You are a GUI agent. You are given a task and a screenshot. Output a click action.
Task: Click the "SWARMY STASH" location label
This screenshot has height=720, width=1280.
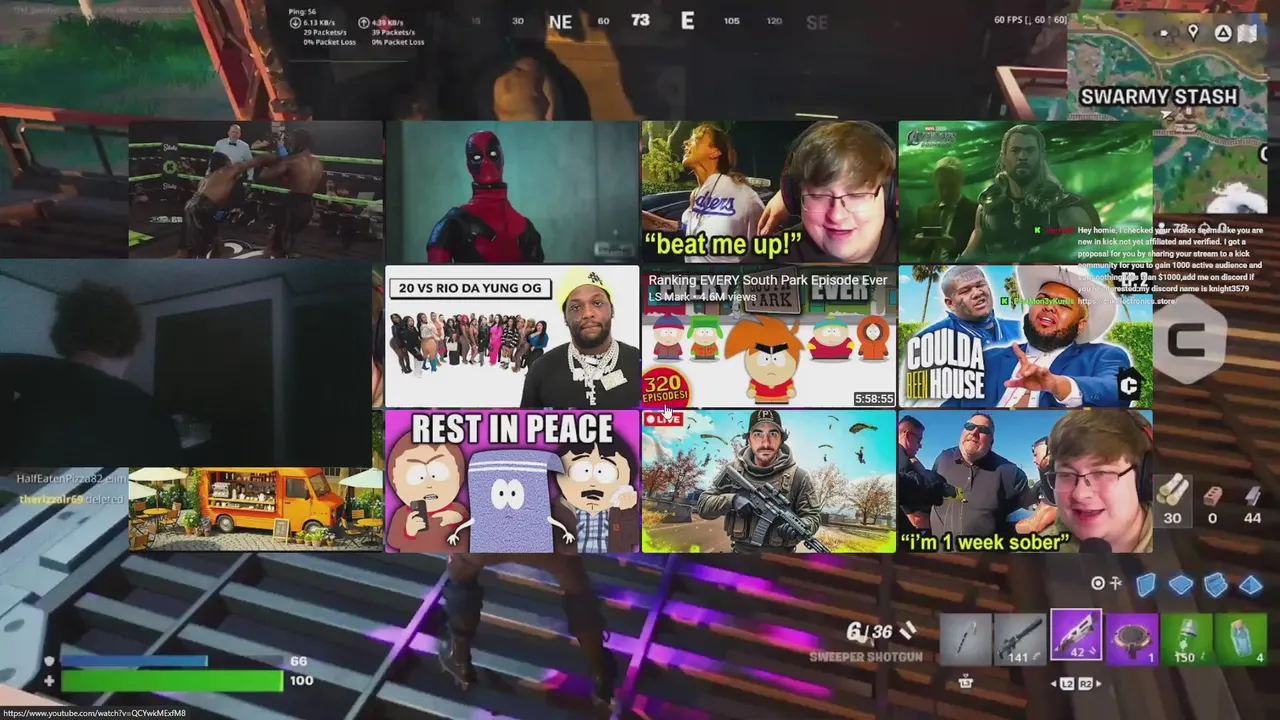[1158, 97]
